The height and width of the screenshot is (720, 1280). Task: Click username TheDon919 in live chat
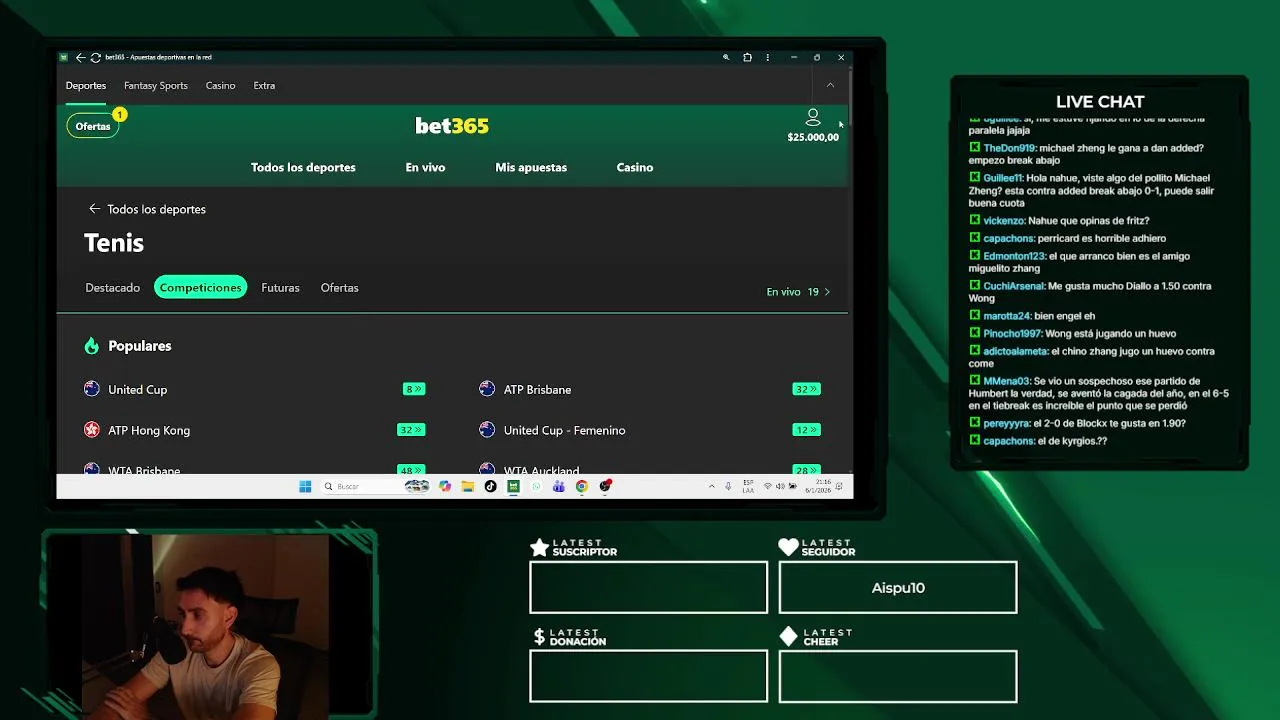click(x=1010, y=148)
